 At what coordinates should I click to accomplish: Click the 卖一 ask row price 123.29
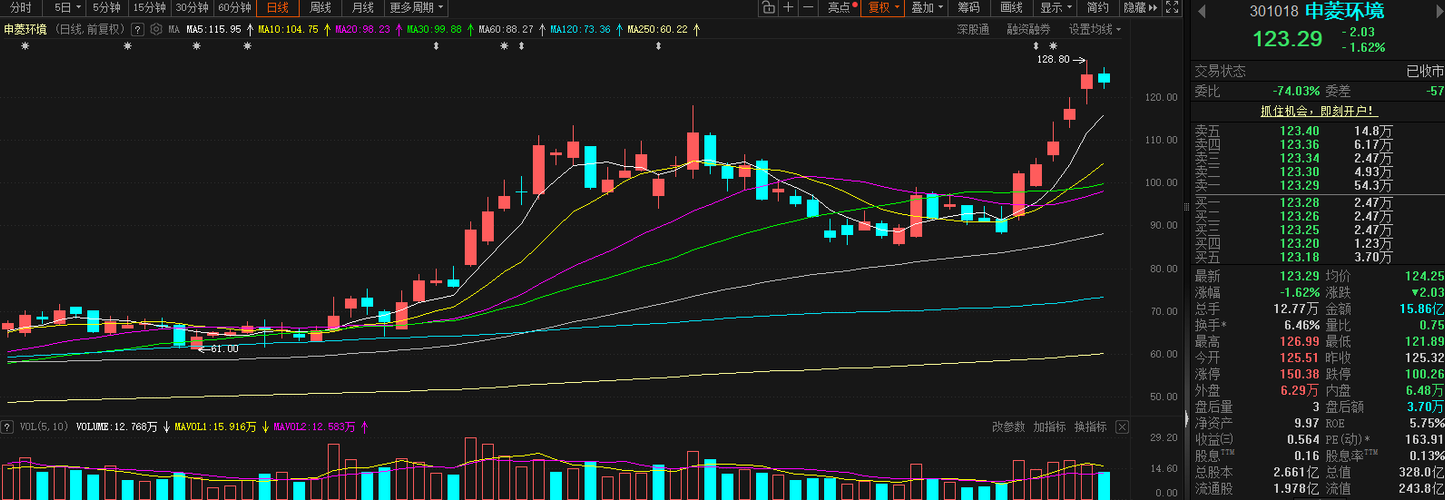[1299, 186]
